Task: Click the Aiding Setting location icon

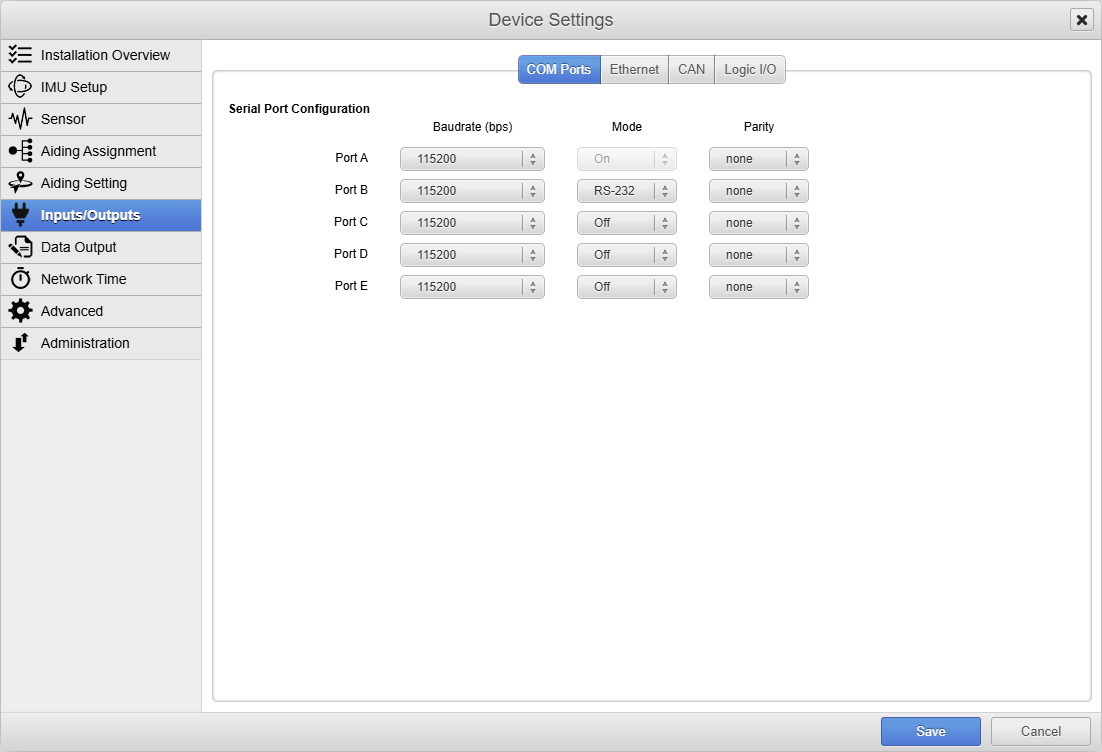Action: [x=20, y=183]
